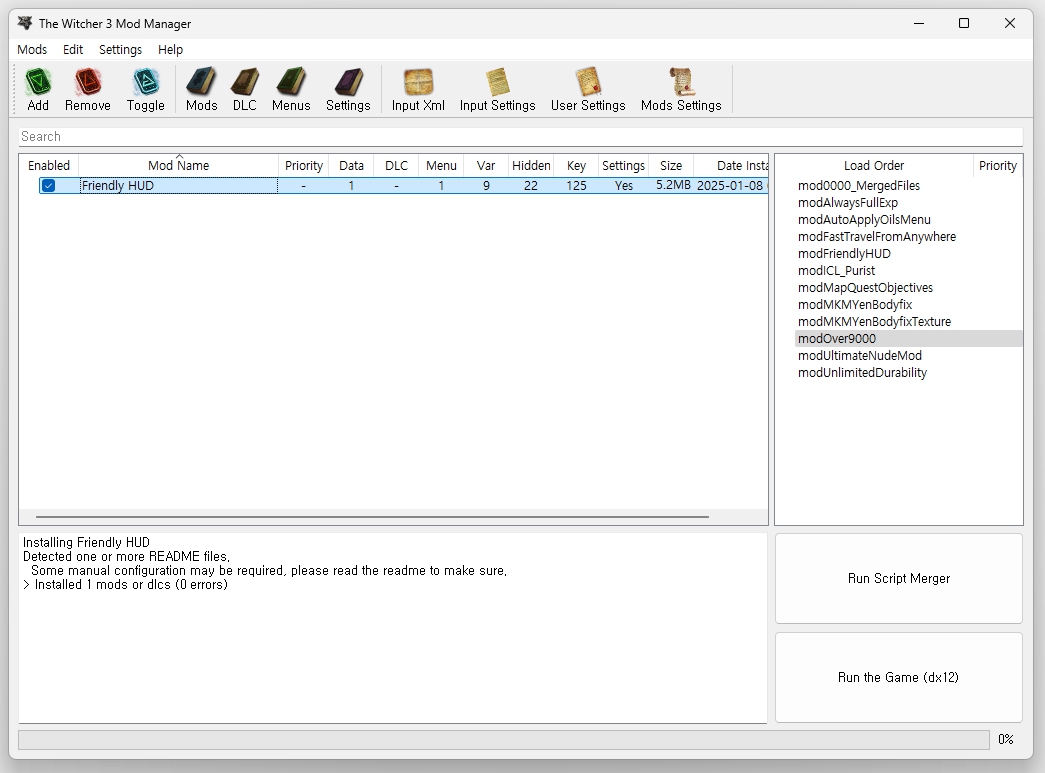Open the Mods Settings scroll icon

[681, 83]
